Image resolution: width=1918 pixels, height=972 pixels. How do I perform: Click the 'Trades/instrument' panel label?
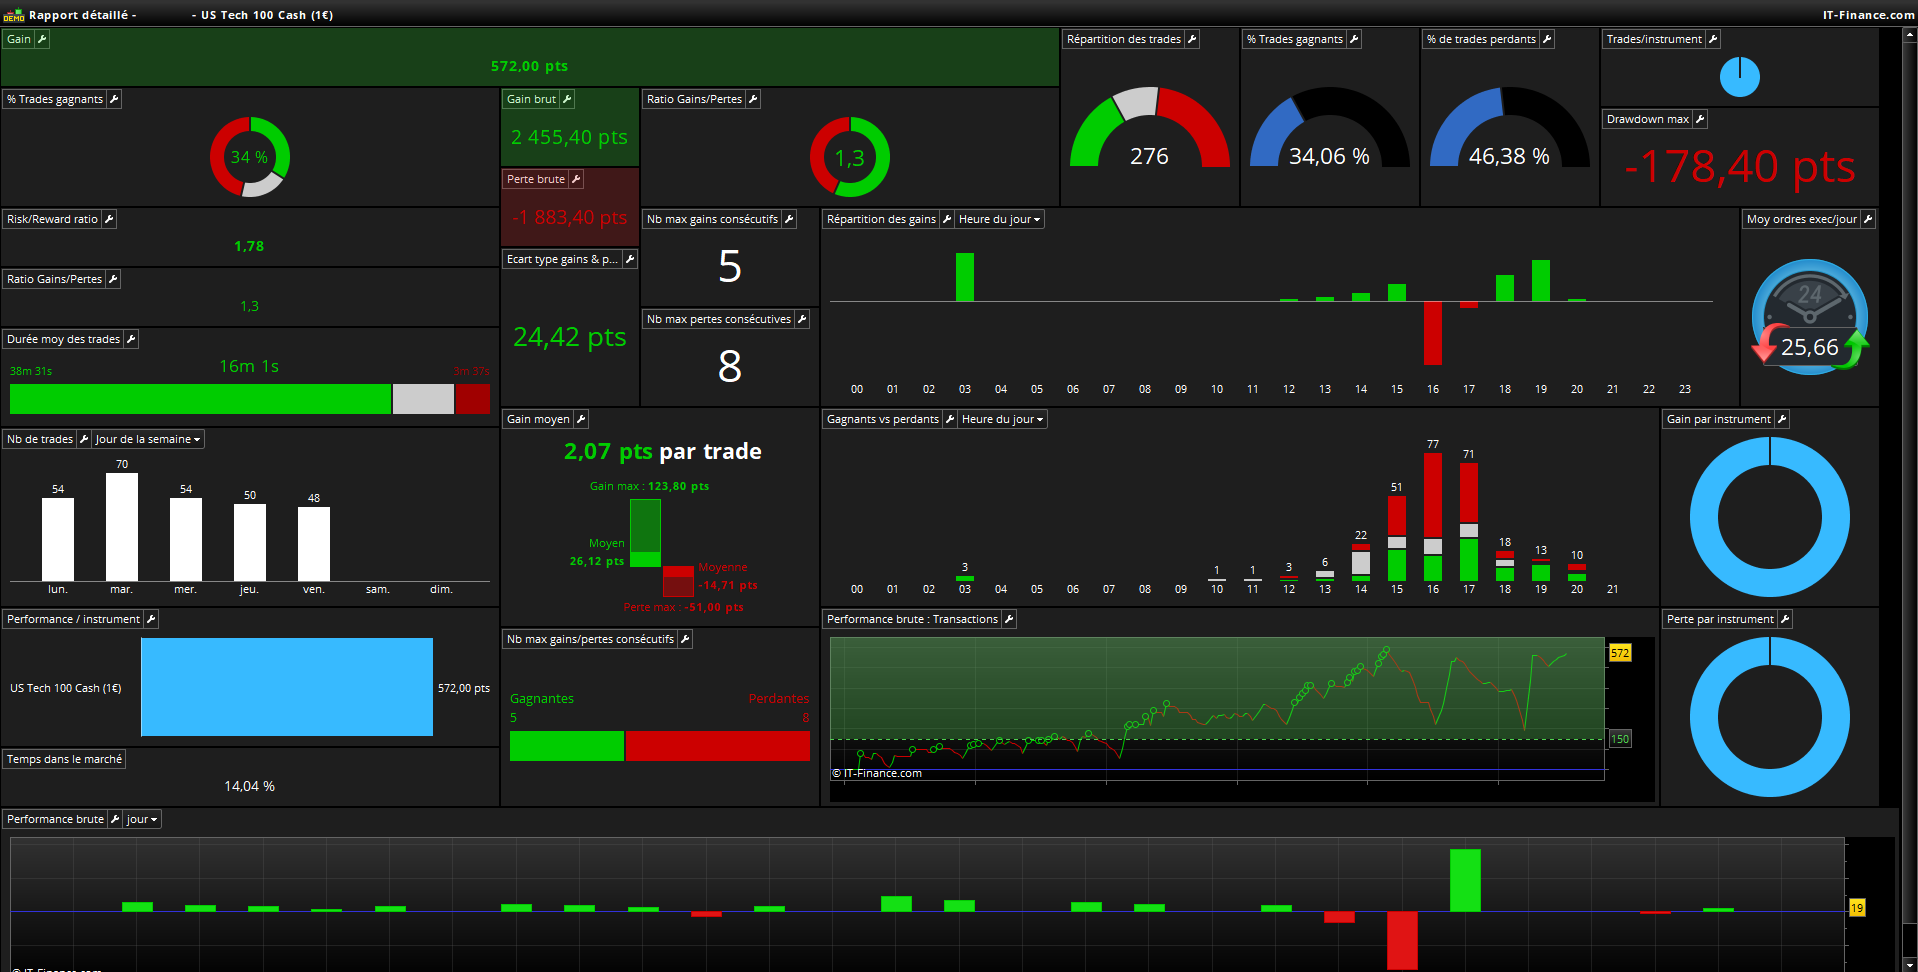point(1654,39)
